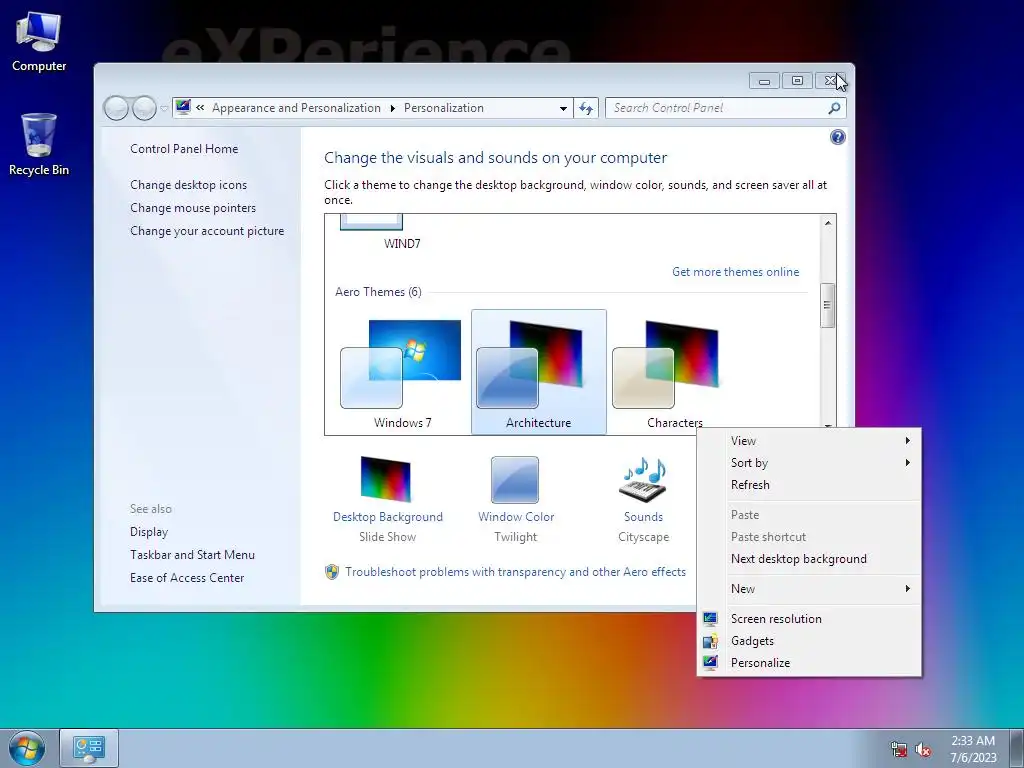Open Change your account picture link
Viewport: 1024px width, 768px height.
[207, 231]
